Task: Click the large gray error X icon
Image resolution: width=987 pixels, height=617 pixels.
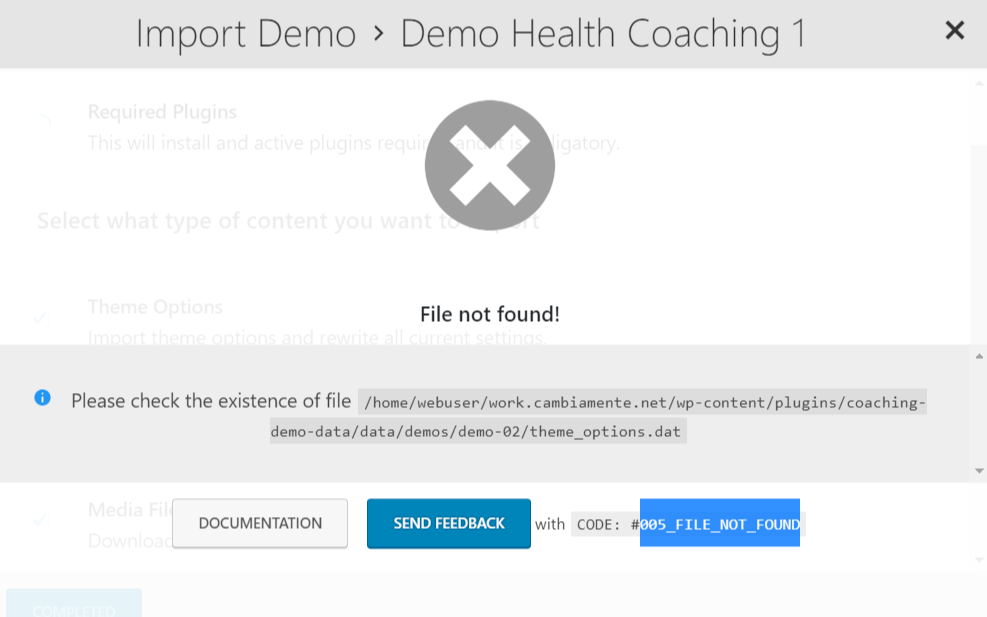Action: click(490, 165)
